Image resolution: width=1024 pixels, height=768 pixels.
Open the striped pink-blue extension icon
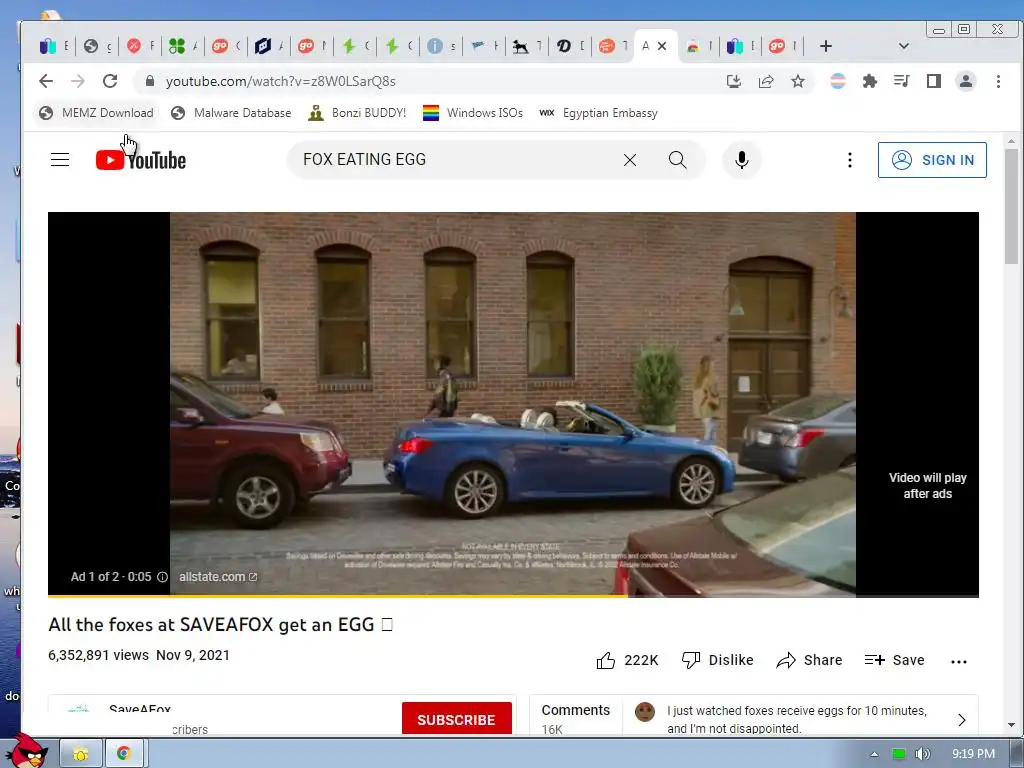tap(837, 81)
